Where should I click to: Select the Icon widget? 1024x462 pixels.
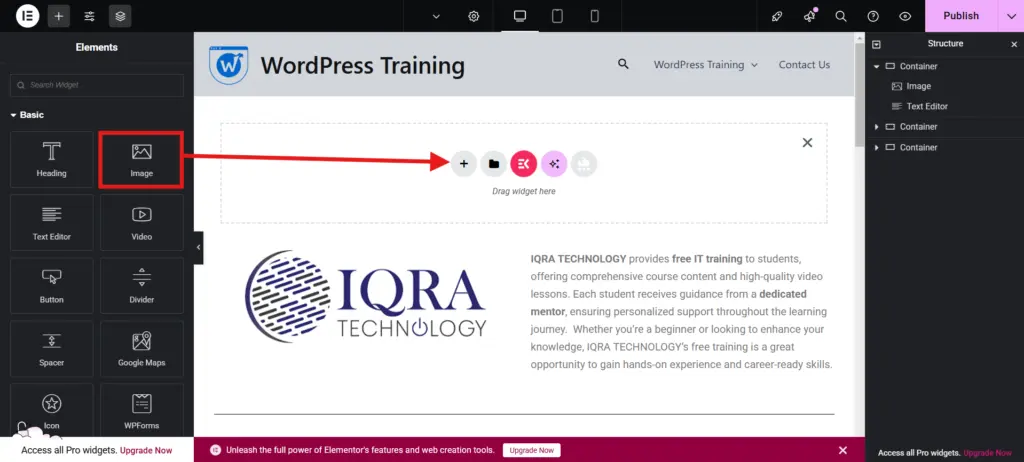(x=52, y=410)
